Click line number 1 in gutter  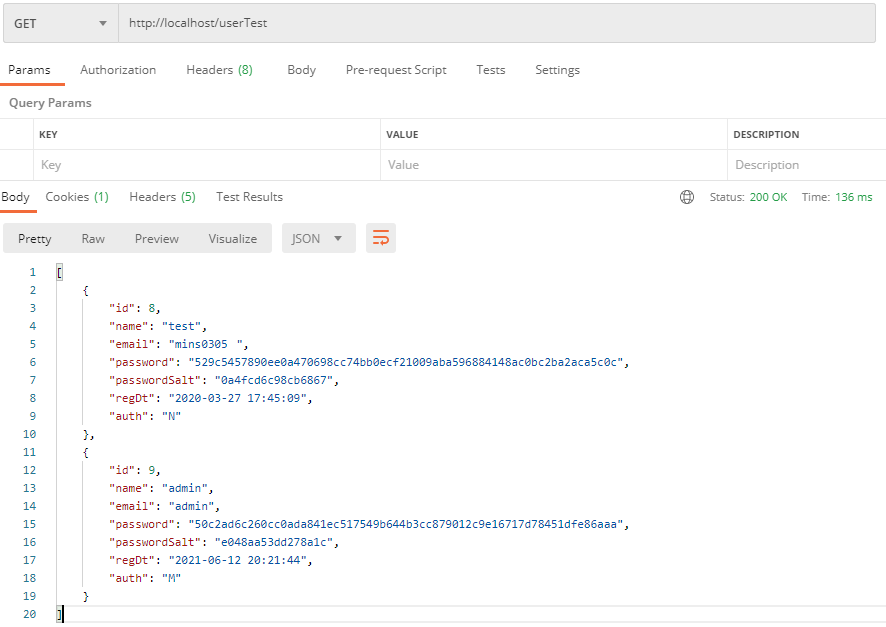pyautogui.click(x=33, y=272)
